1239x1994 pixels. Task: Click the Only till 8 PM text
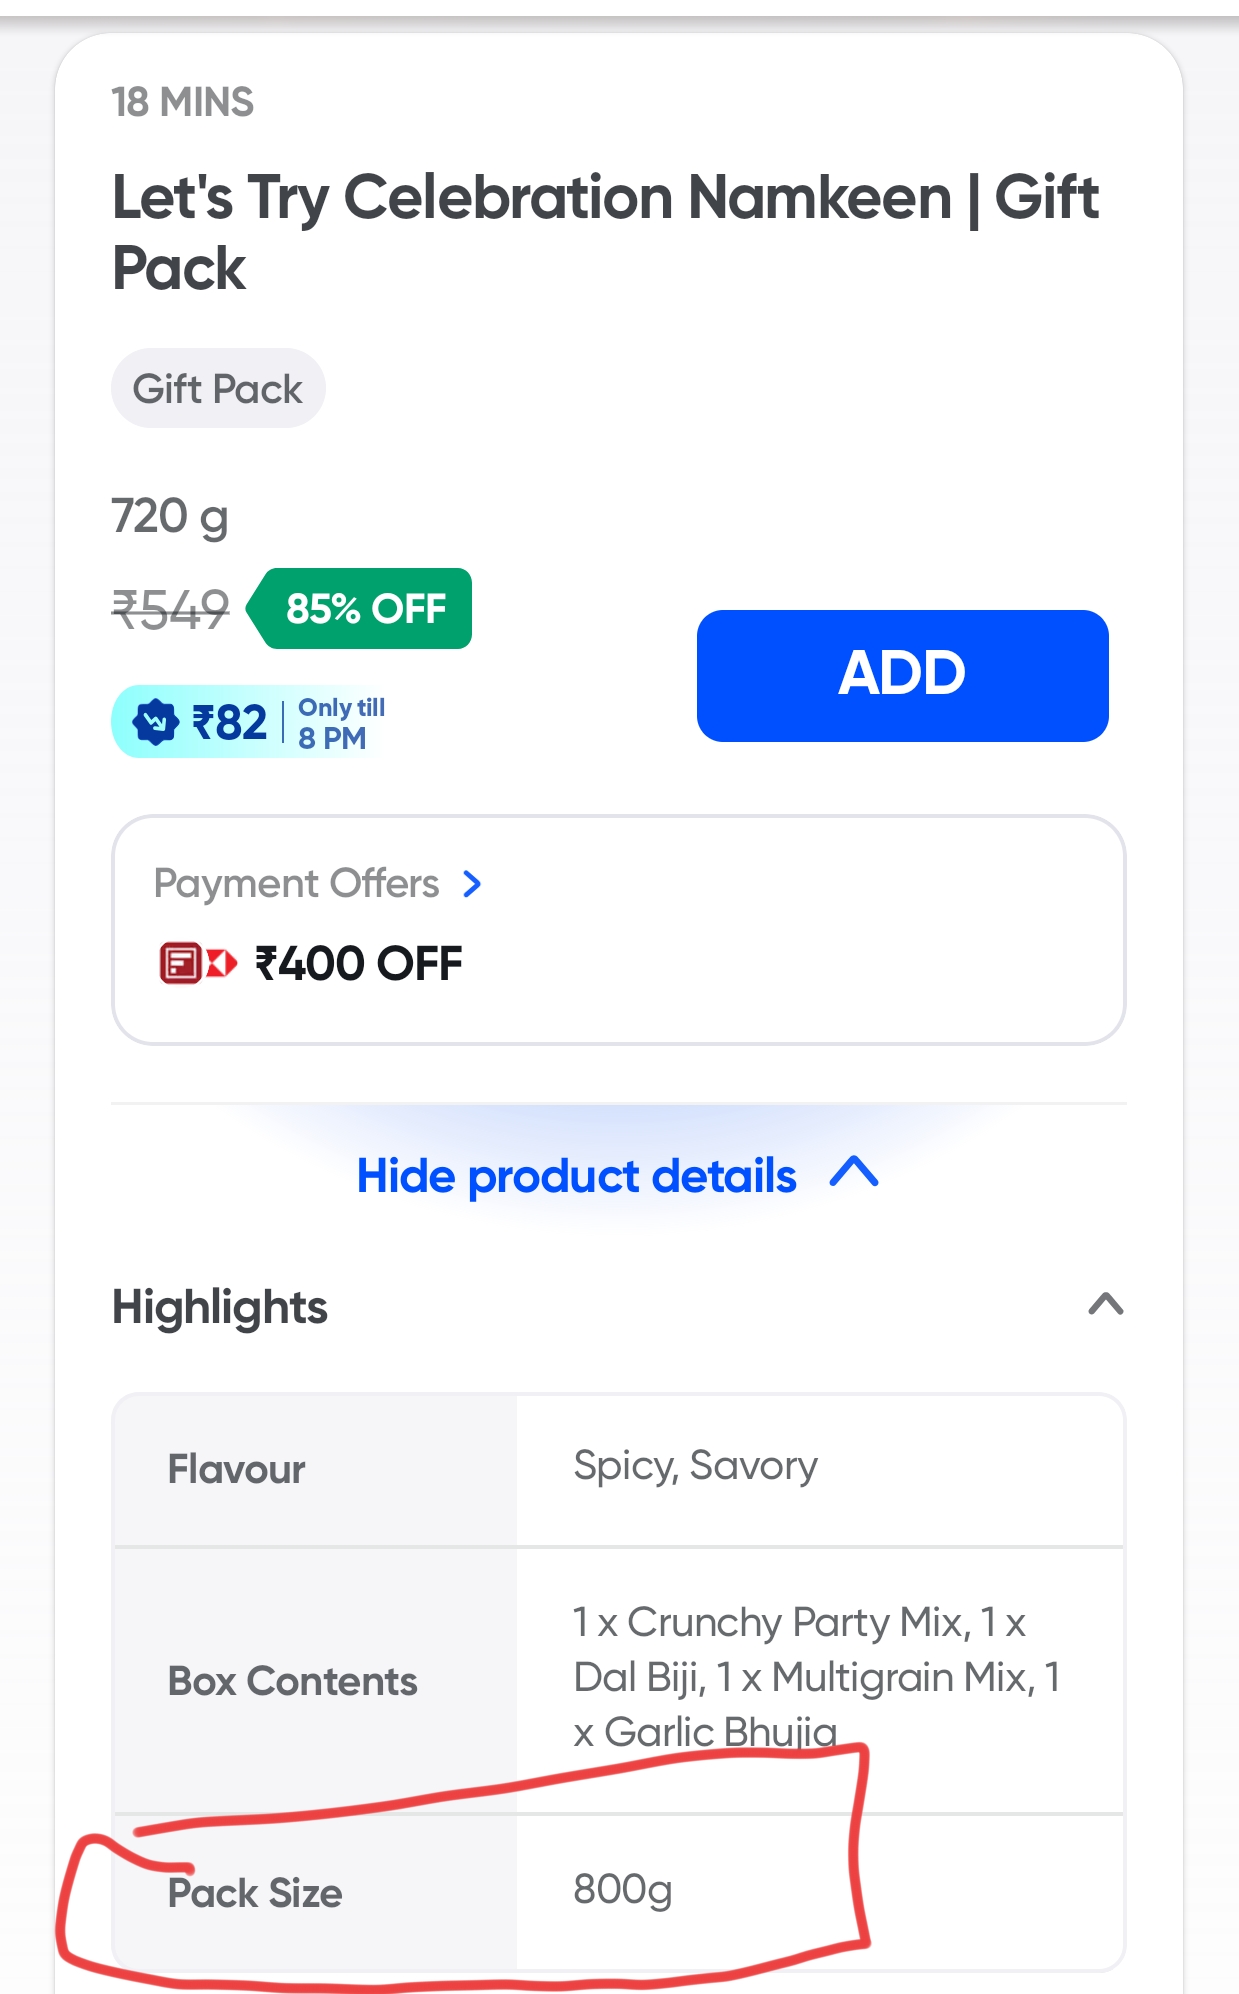[341, 722]
